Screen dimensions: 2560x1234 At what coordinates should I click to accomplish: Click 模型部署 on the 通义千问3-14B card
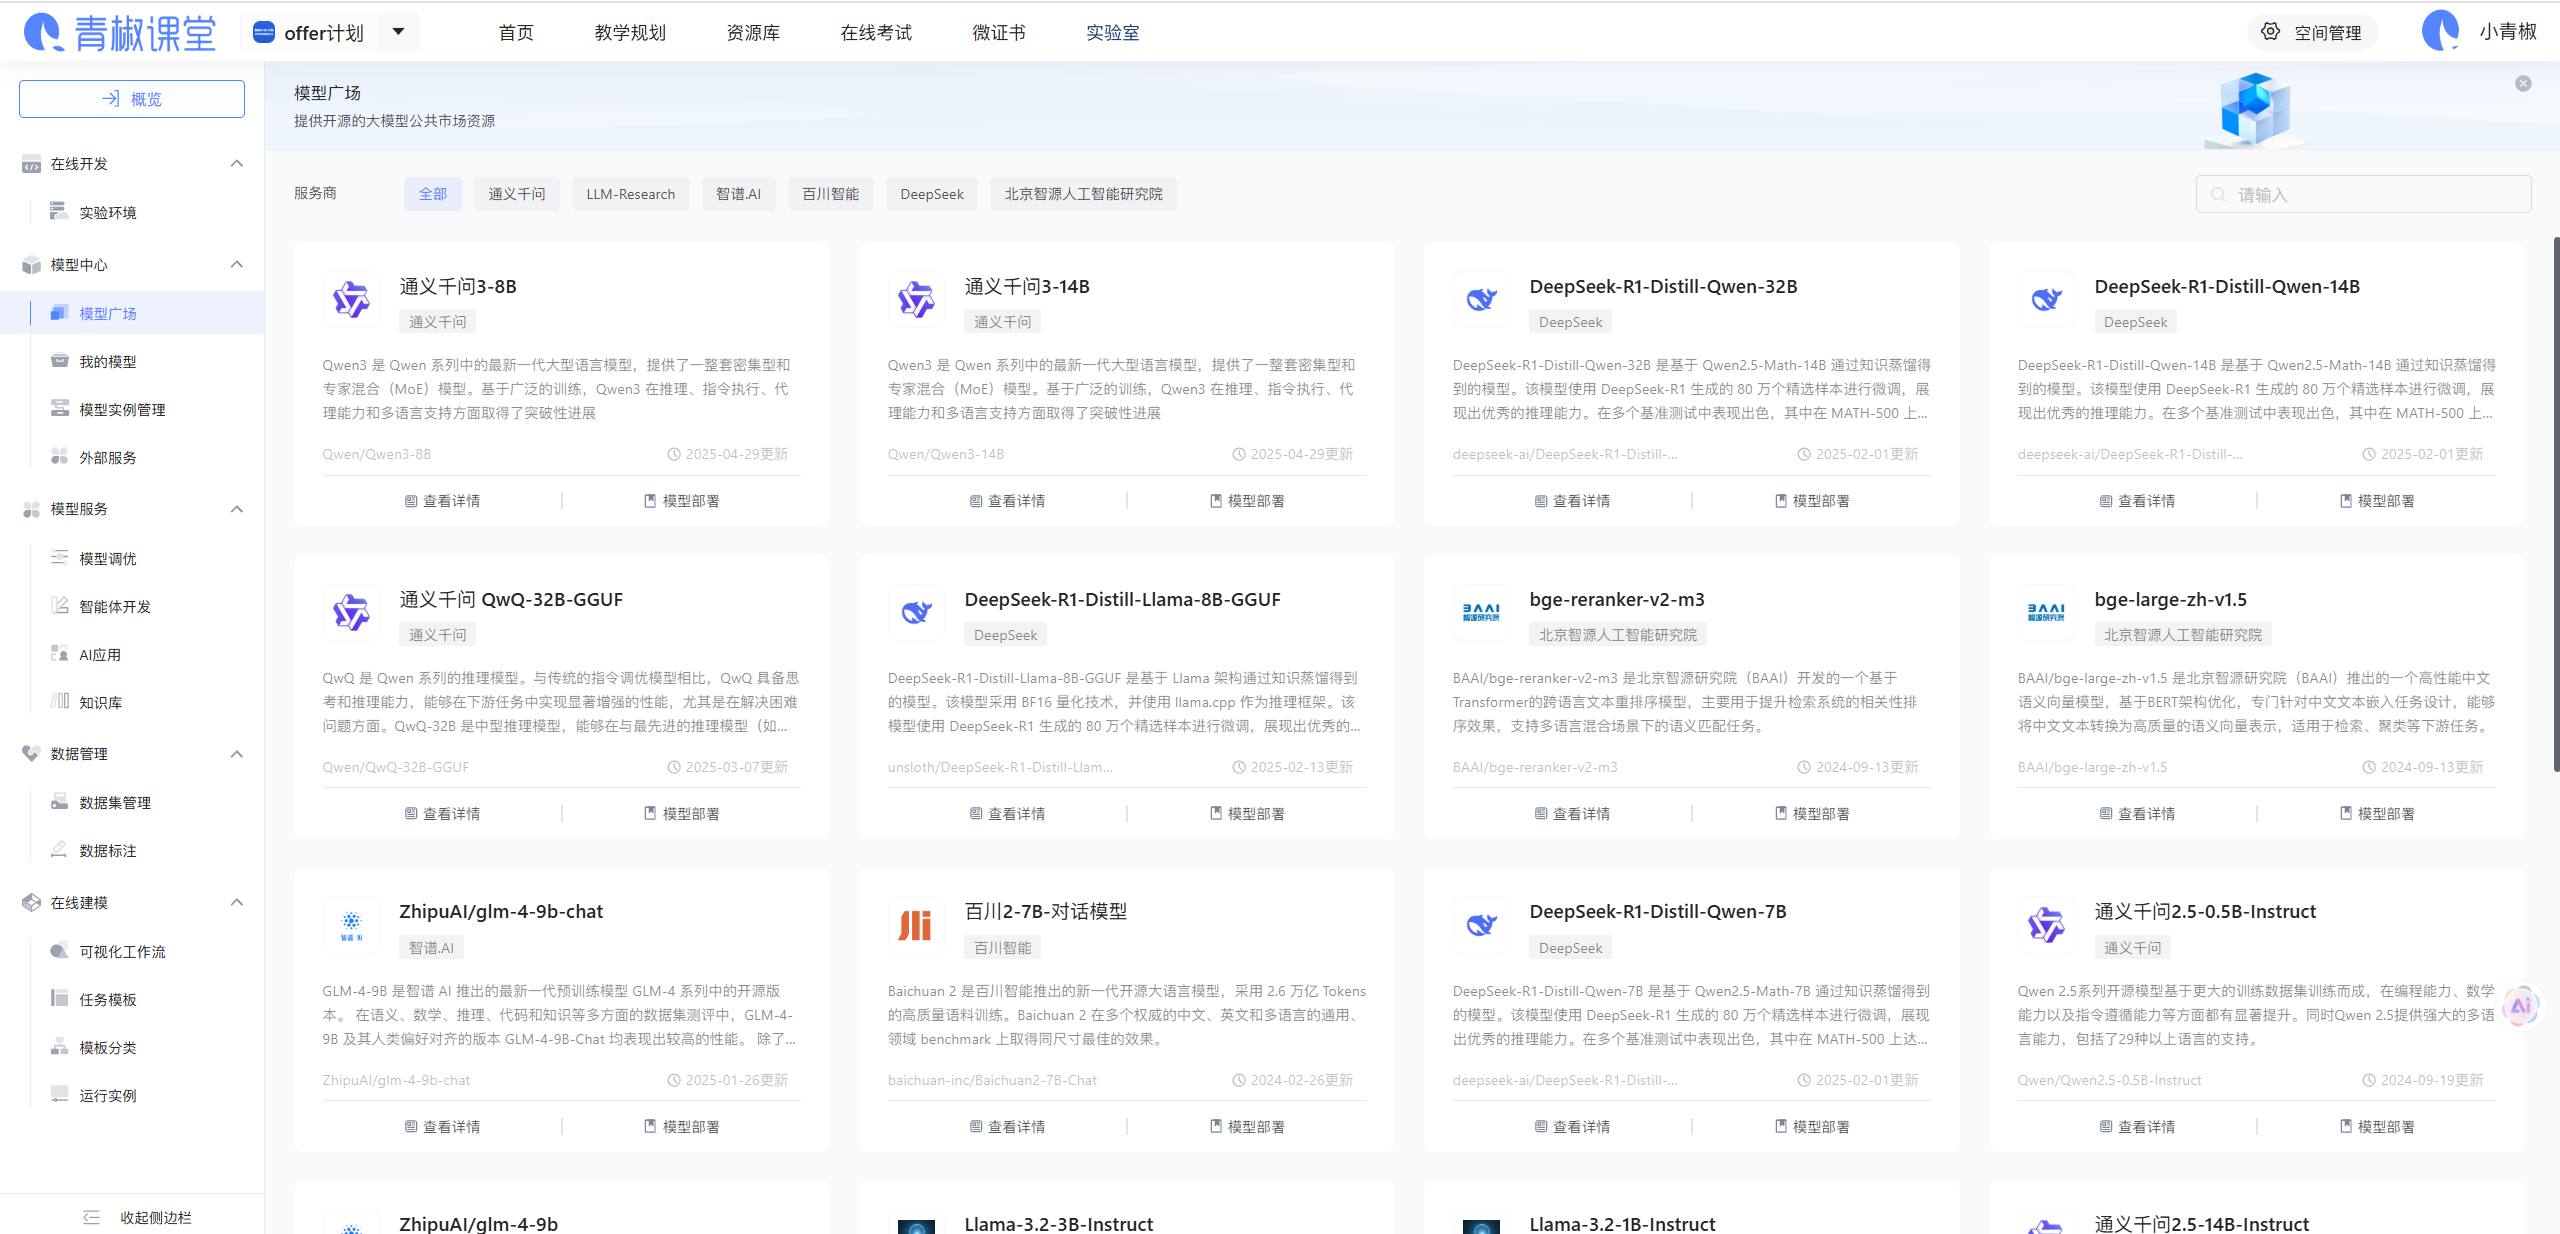[x=1246, y=501]
